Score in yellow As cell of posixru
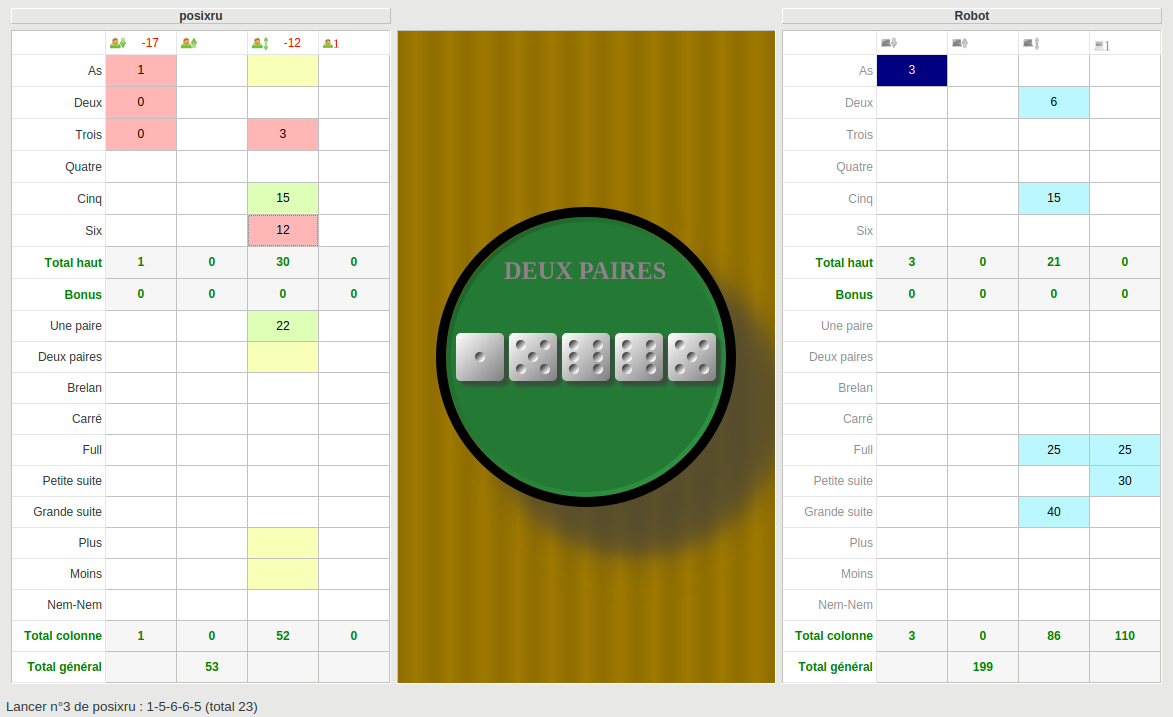This screenshot has width=1173, height=717. click(x=283, y=70)
